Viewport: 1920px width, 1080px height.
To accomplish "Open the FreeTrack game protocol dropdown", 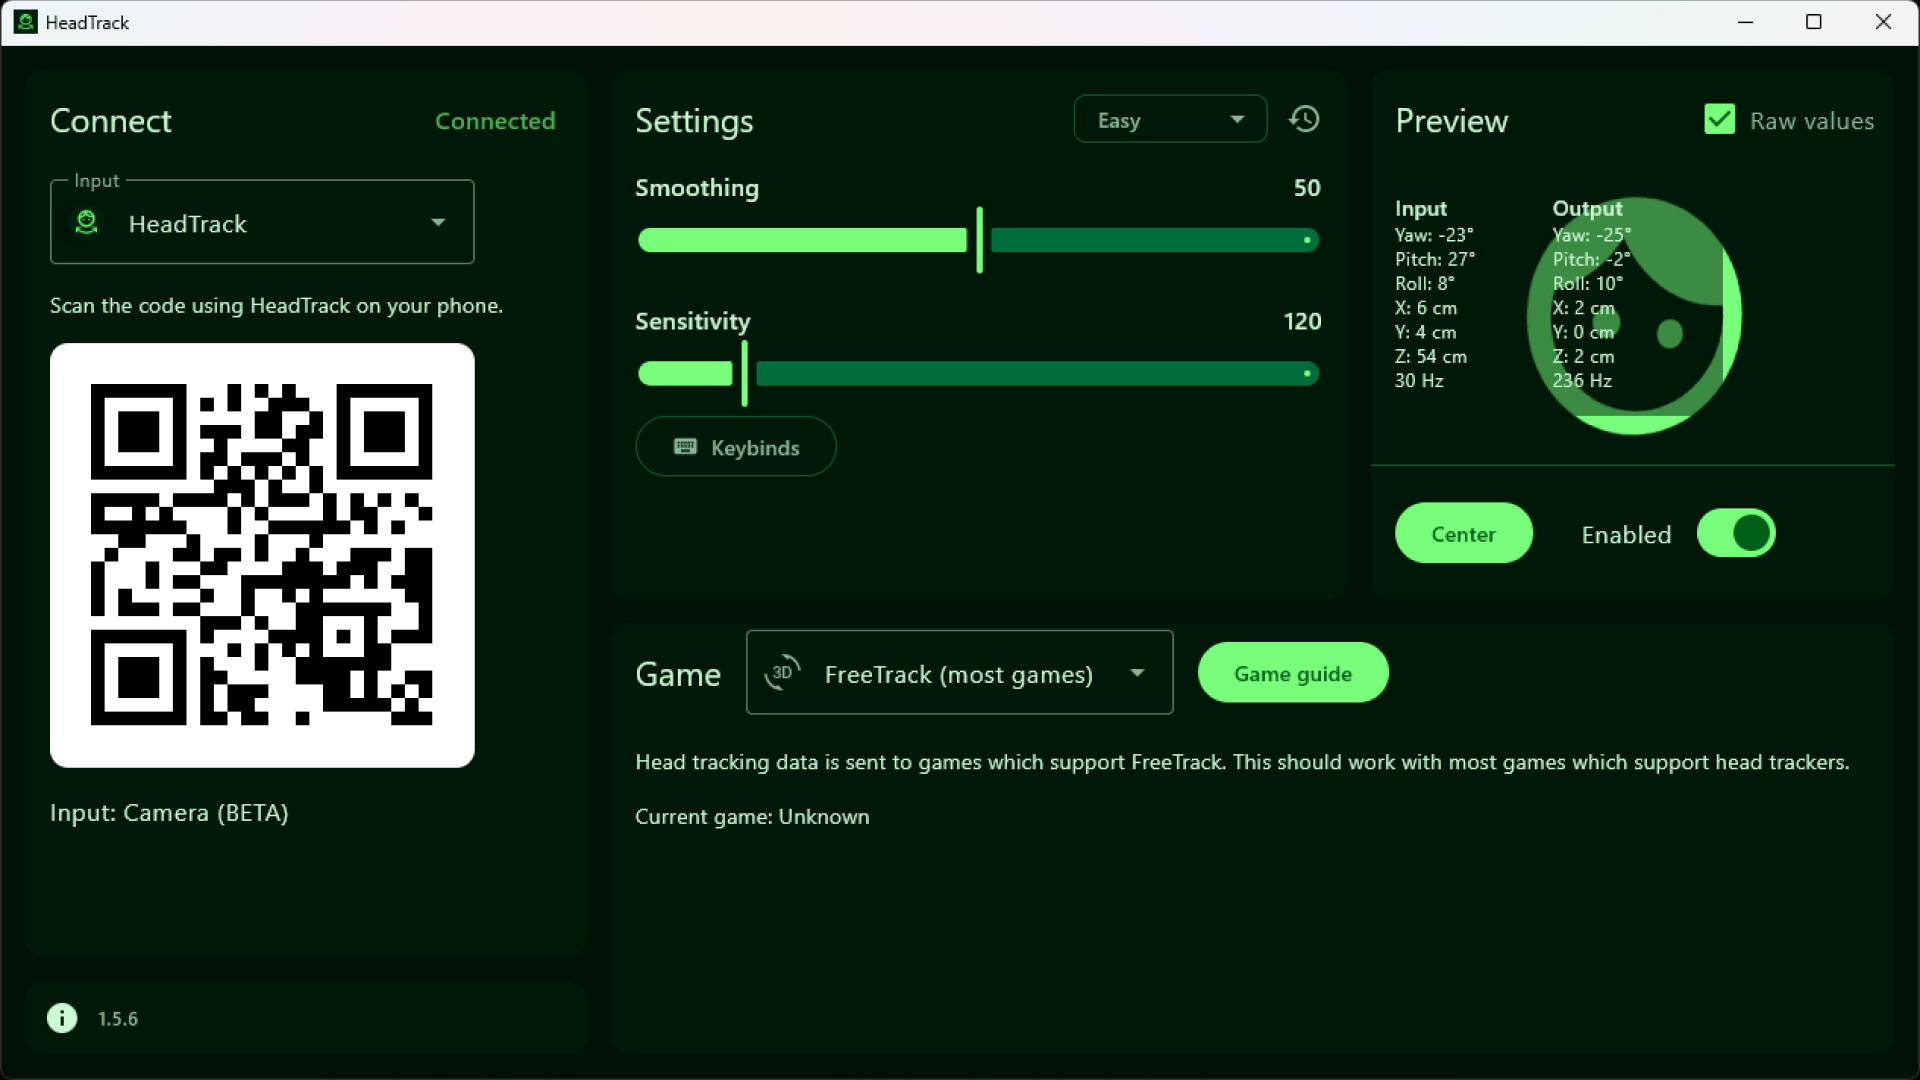I will 959,672.
